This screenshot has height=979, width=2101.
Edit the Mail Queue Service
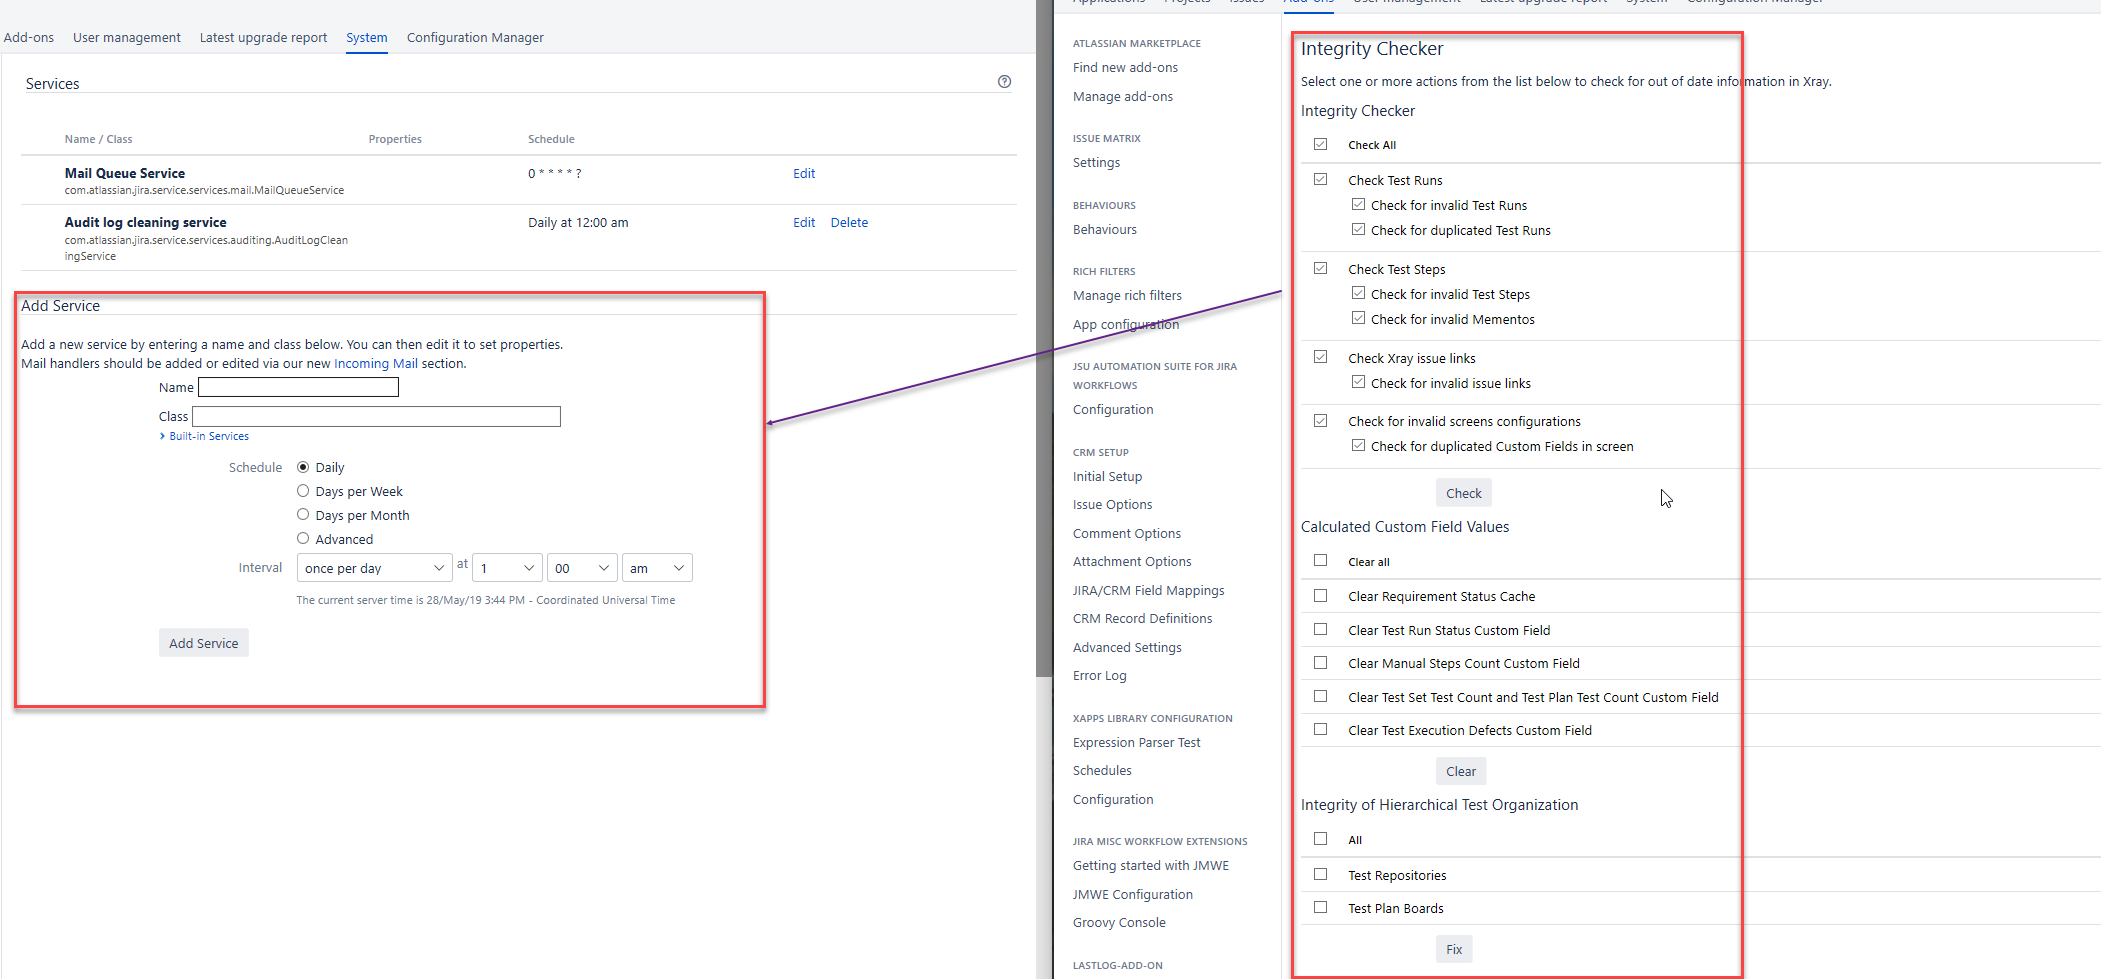click(x=804, y=173)
